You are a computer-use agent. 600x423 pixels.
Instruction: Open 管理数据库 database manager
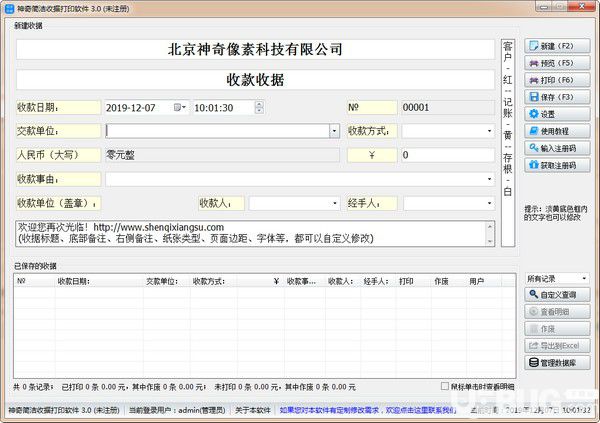coord(557,363)
